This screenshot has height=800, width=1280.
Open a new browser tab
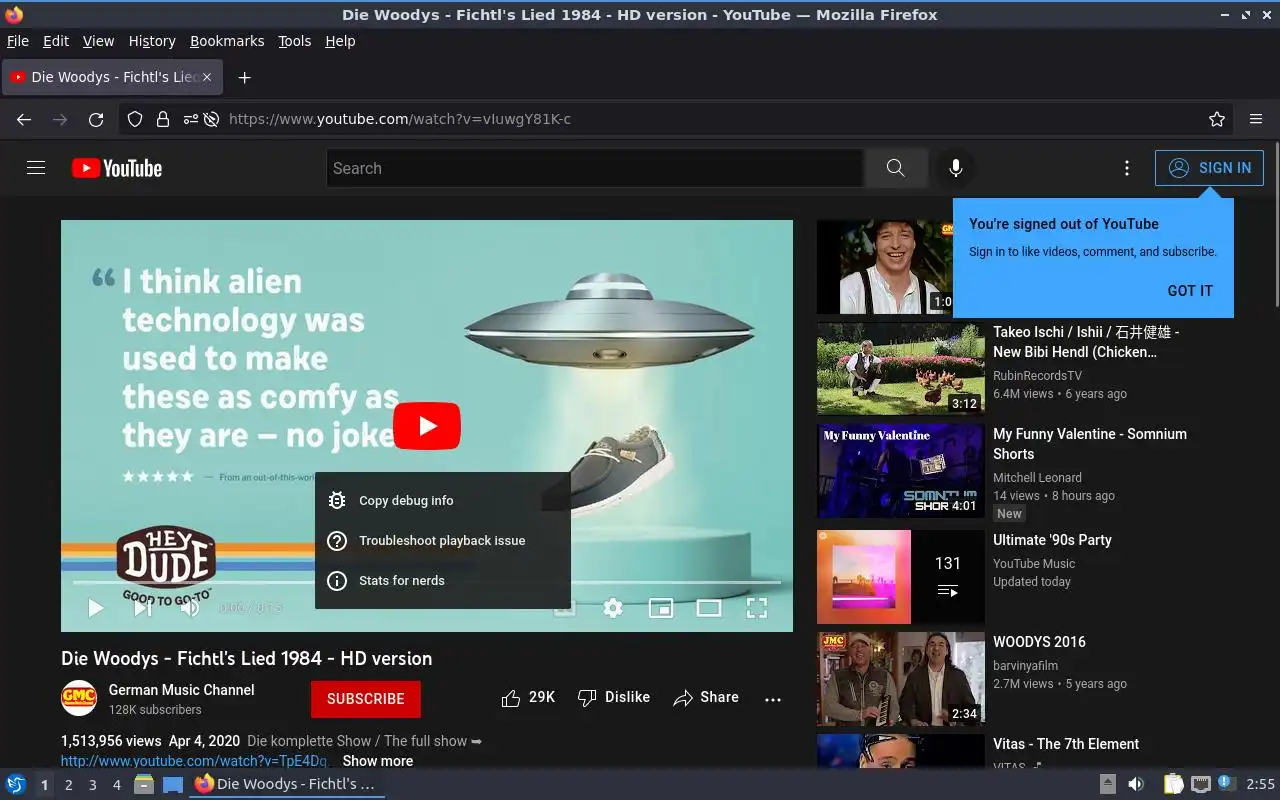(244, 77)
